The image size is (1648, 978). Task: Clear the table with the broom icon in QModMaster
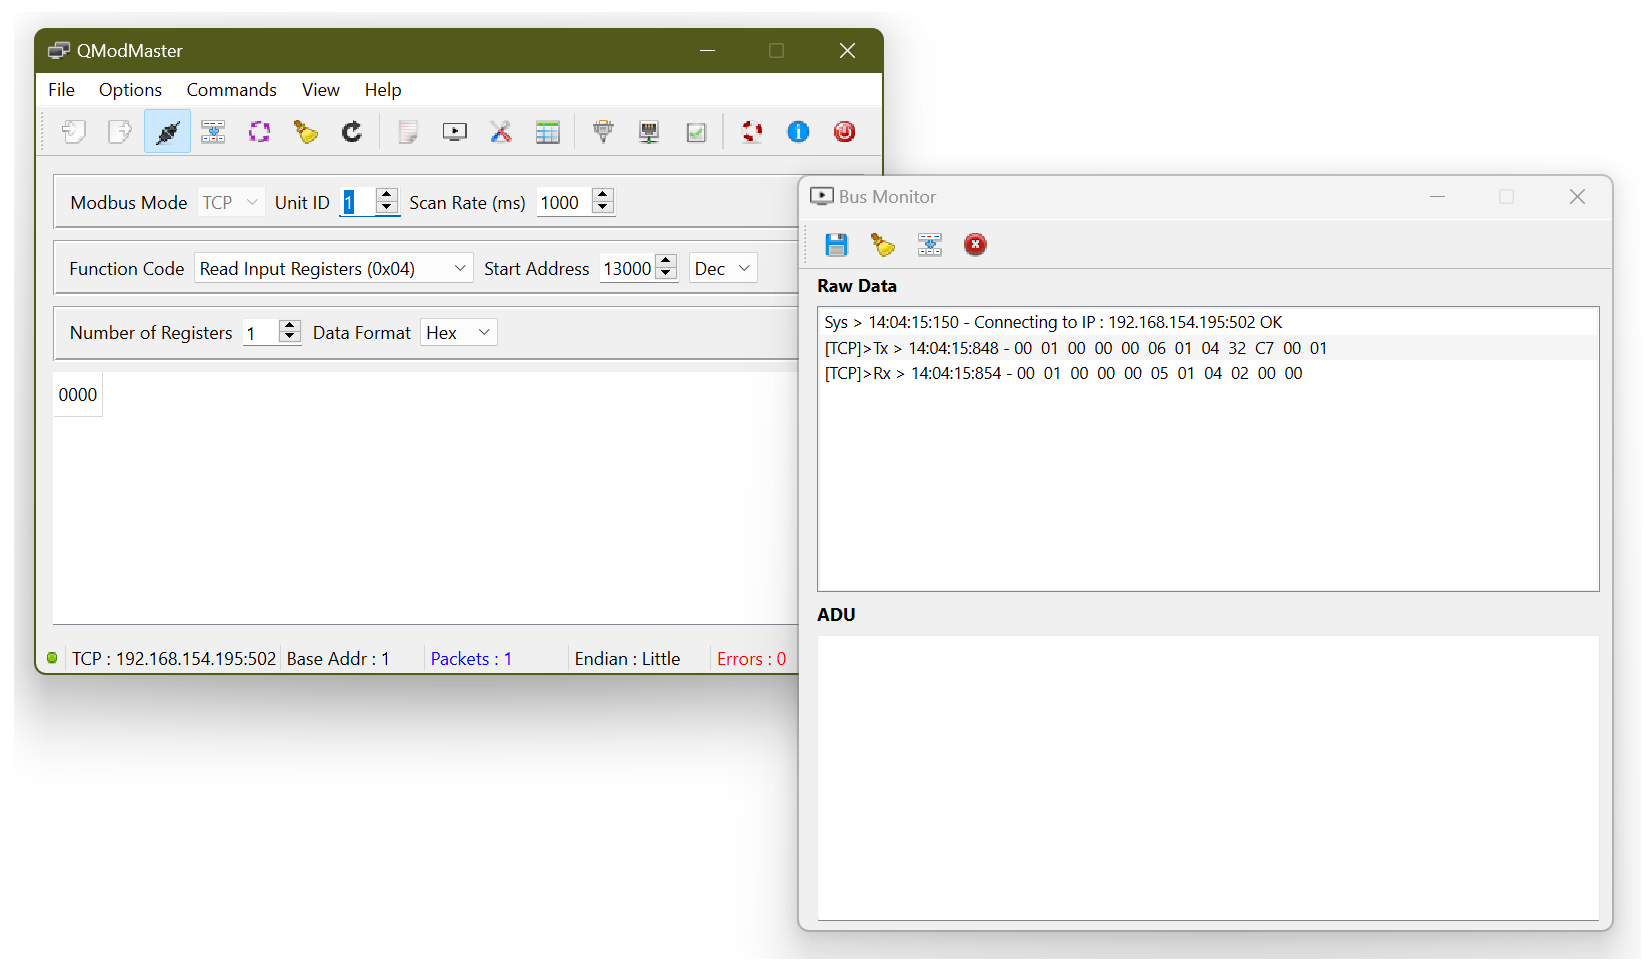point(306,132)
